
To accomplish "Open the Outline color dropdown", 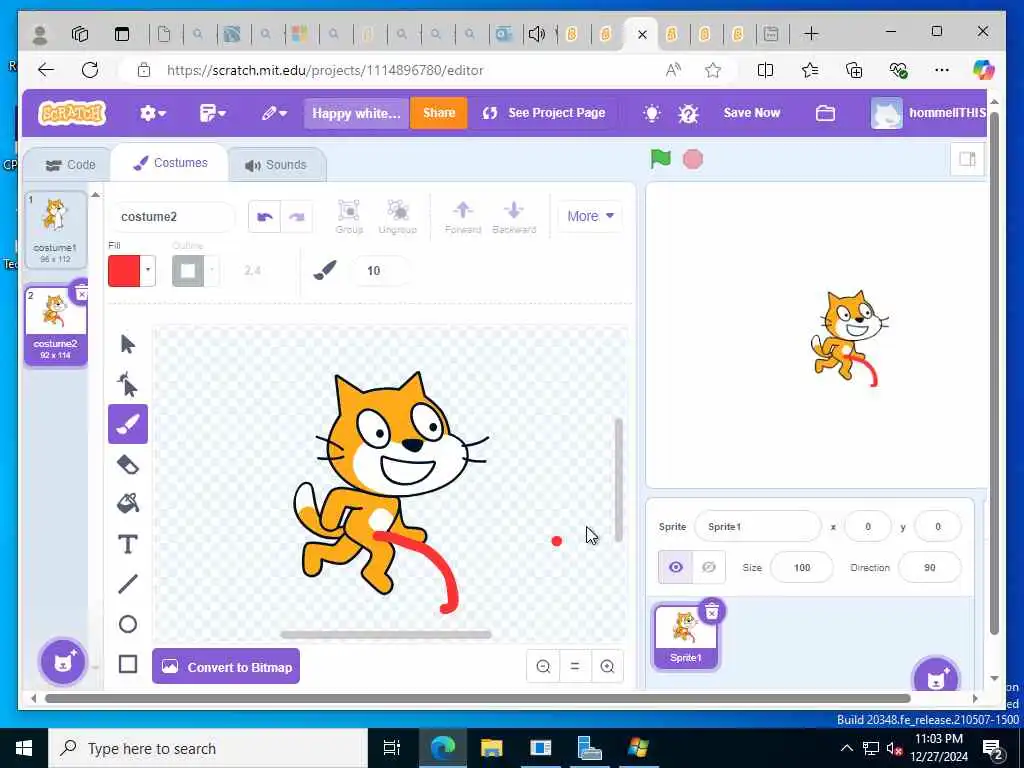I will tap(212, 270).
